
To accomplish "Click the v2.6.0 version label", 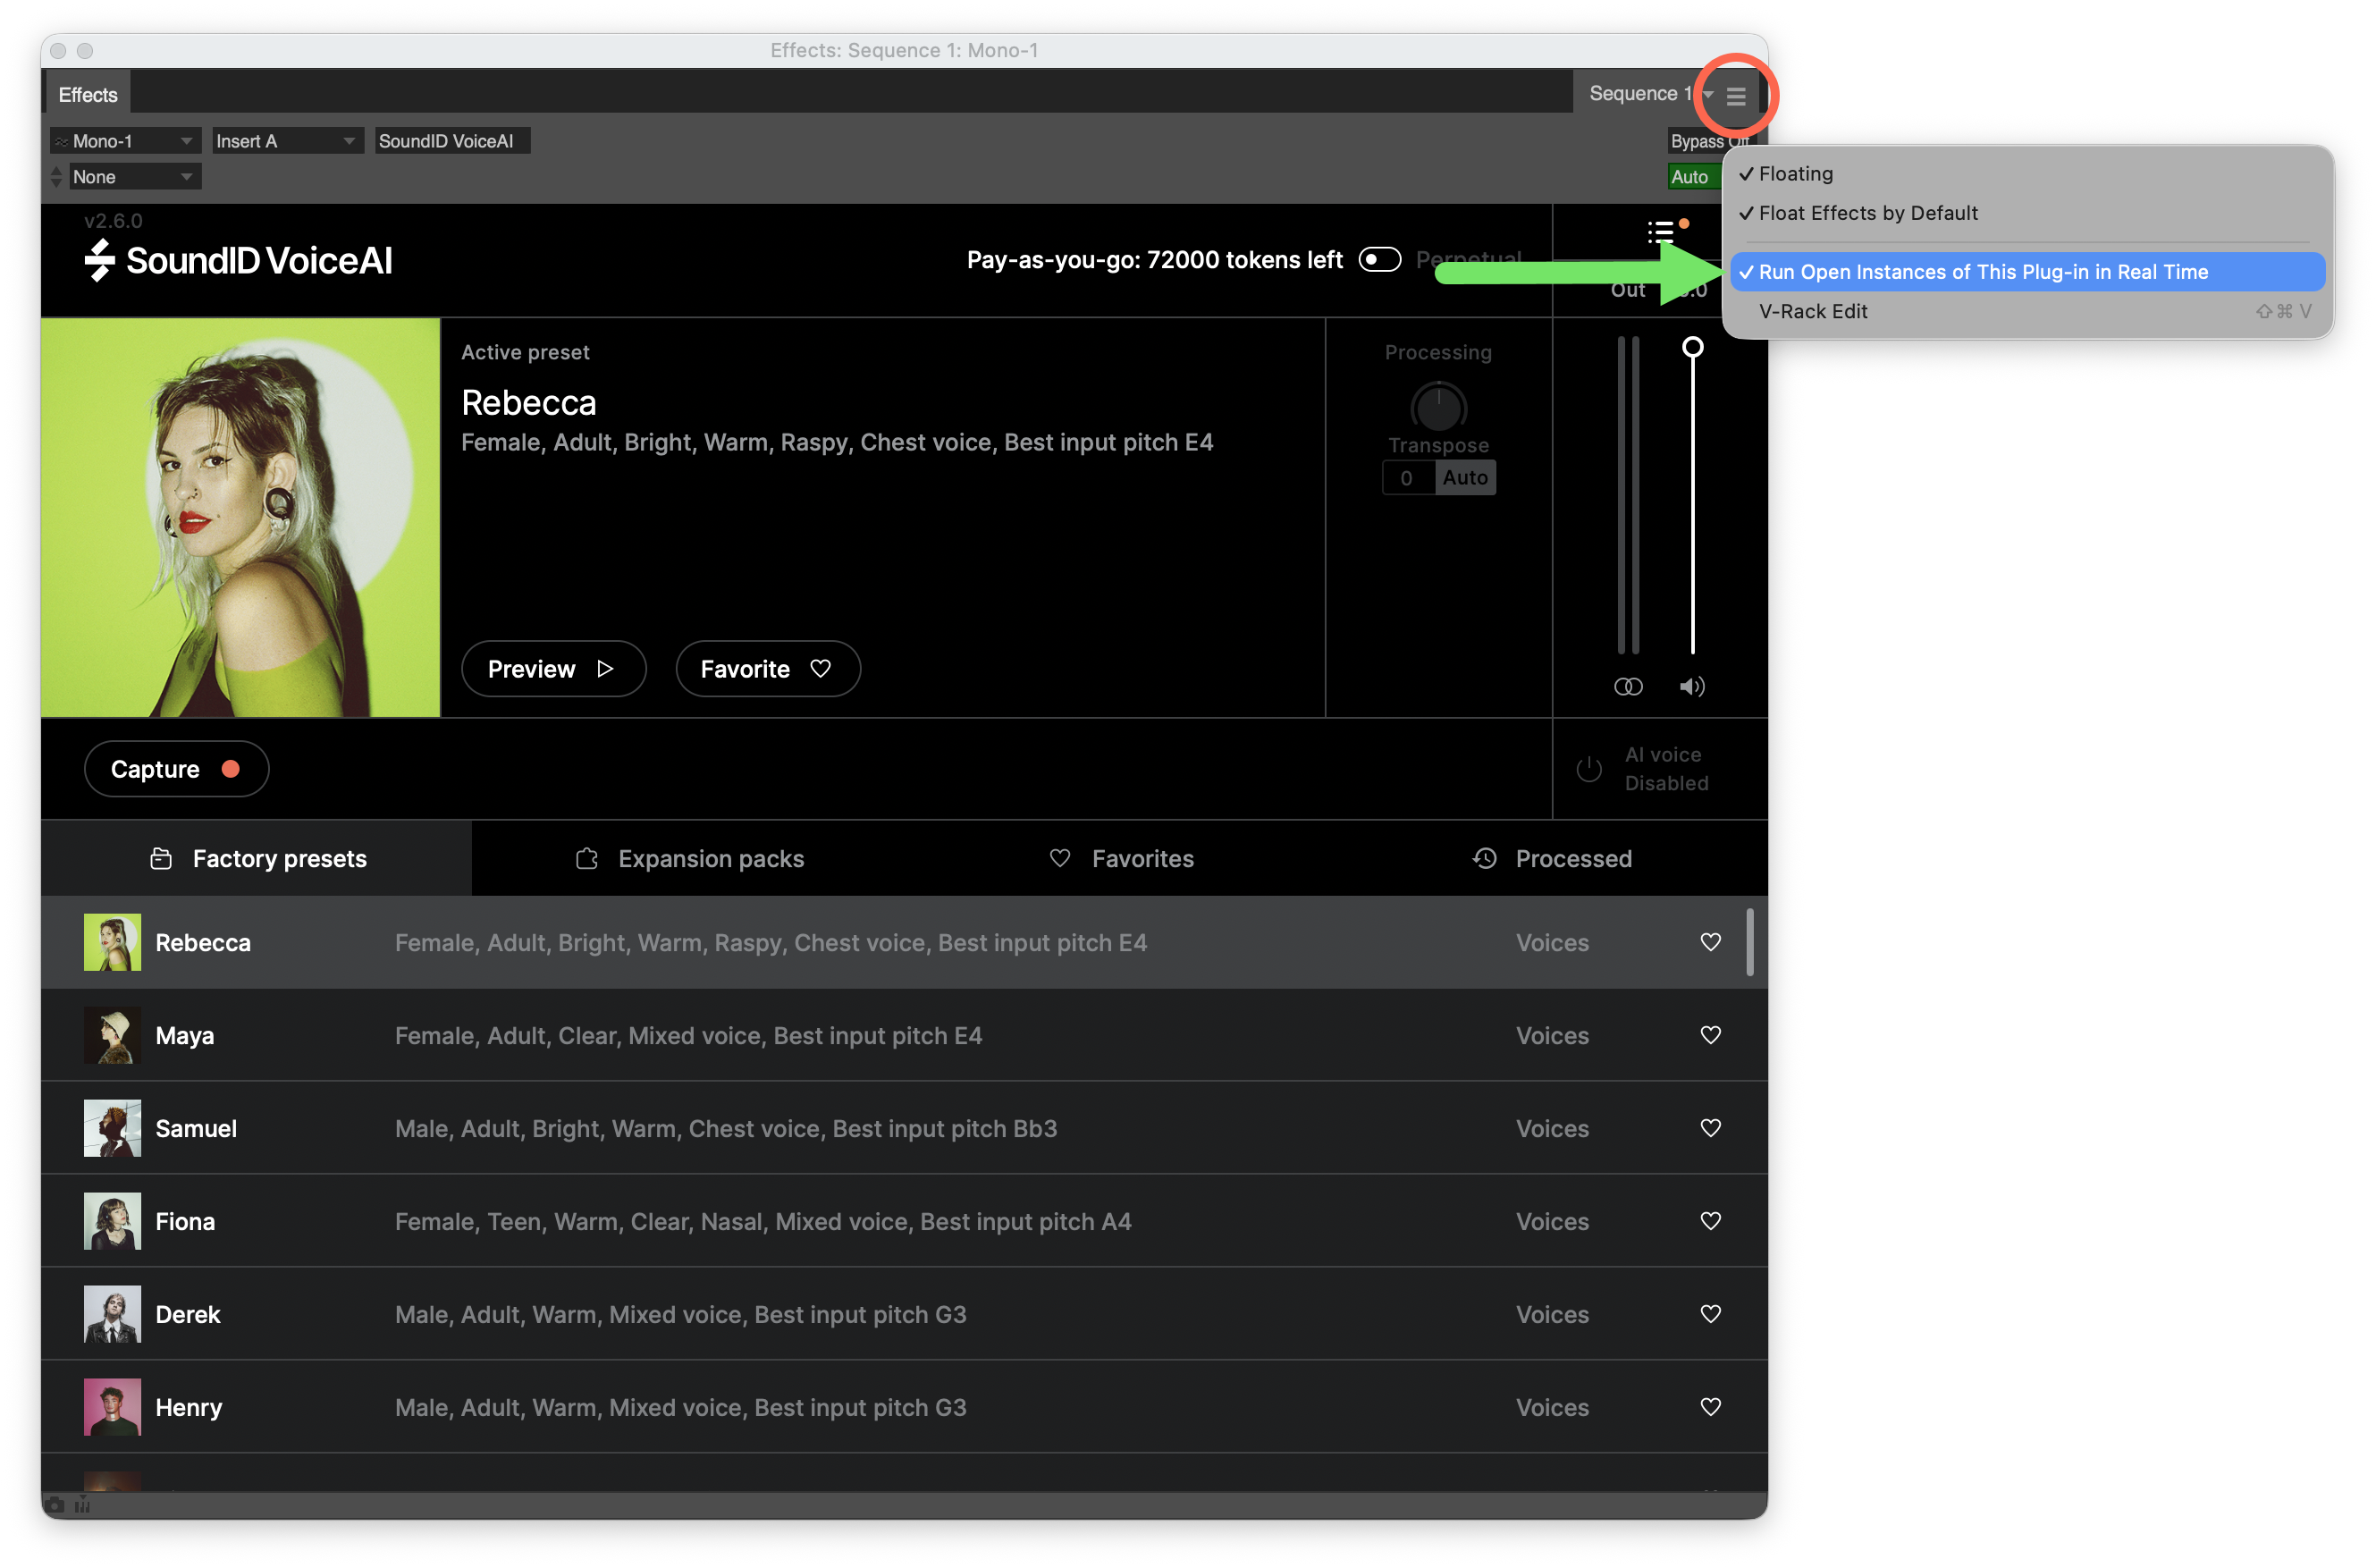I will pos(113,221).
